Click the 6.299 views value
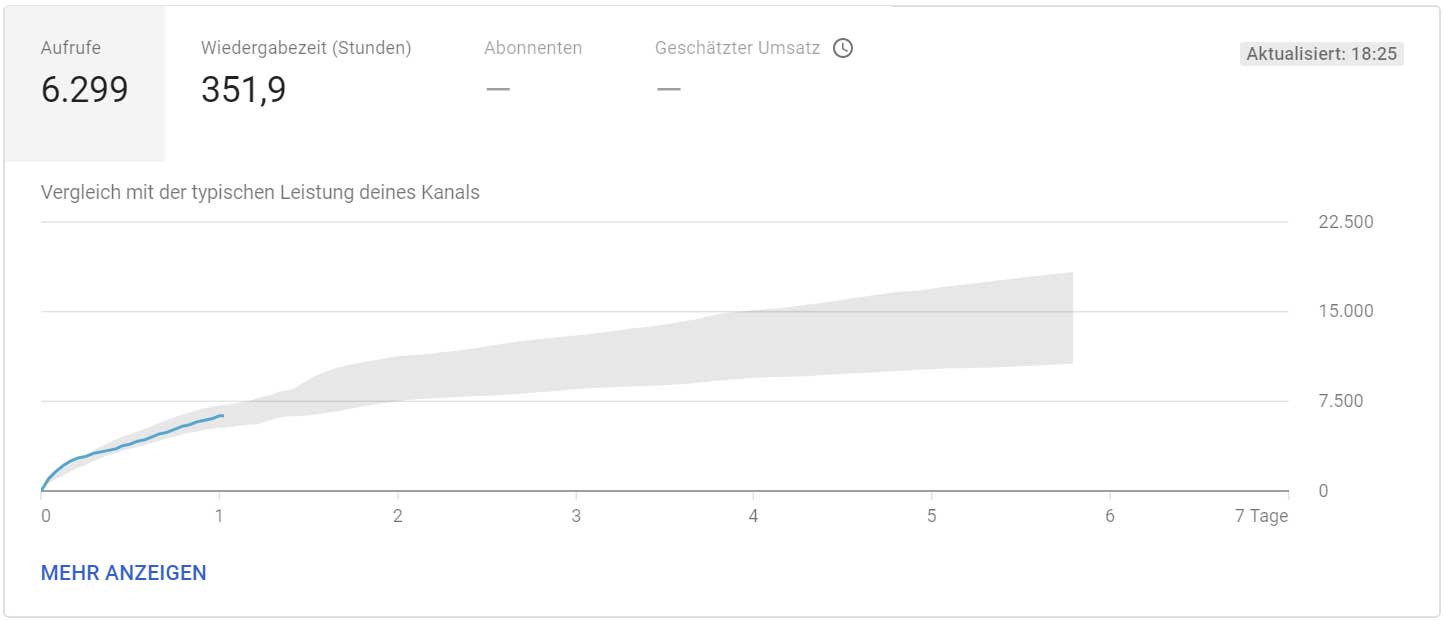Image resolution: width=1444 pixels, height=621 pixels. pos(85,90)
